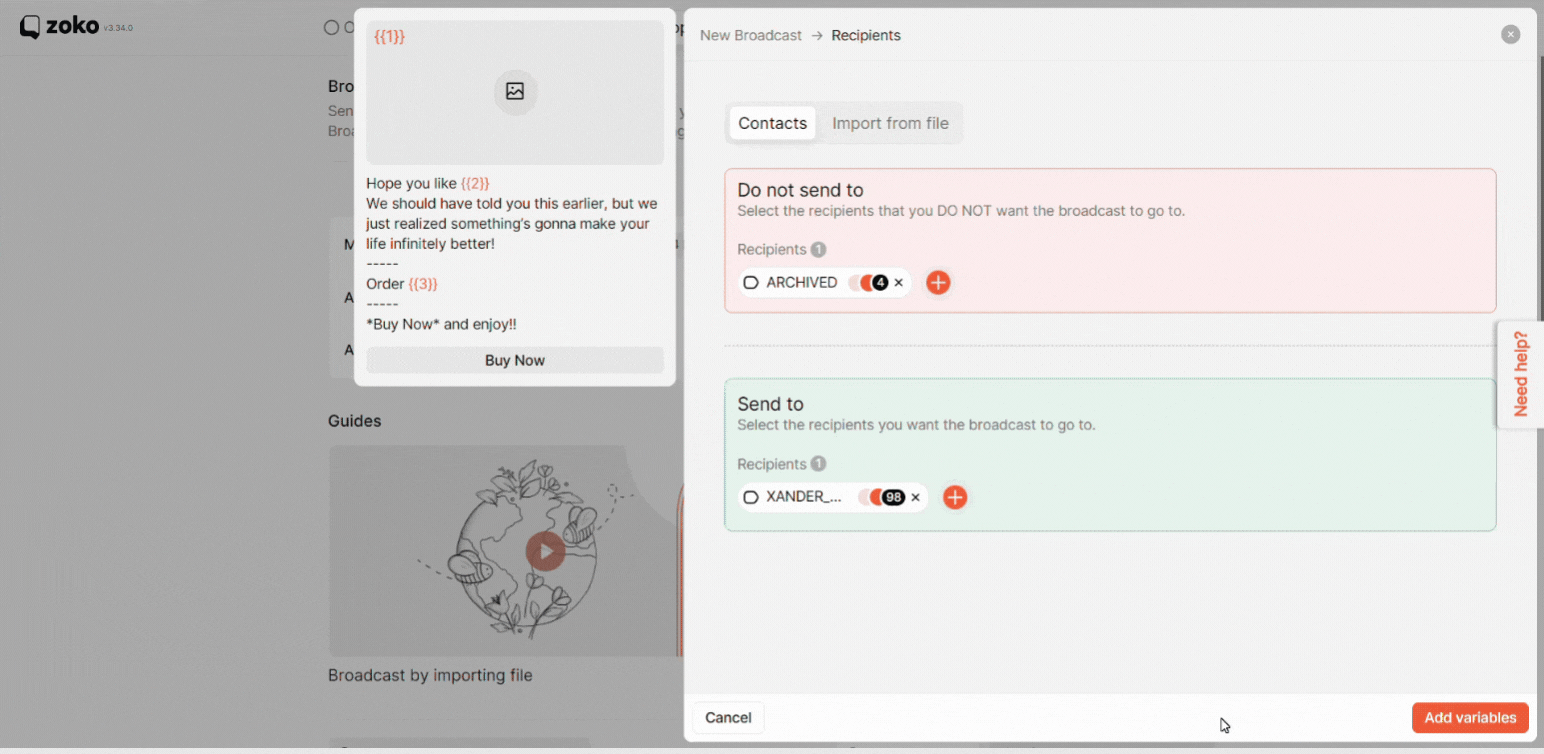Remove the ARCHIVED tag from excluded recipients

pos(898,283)
